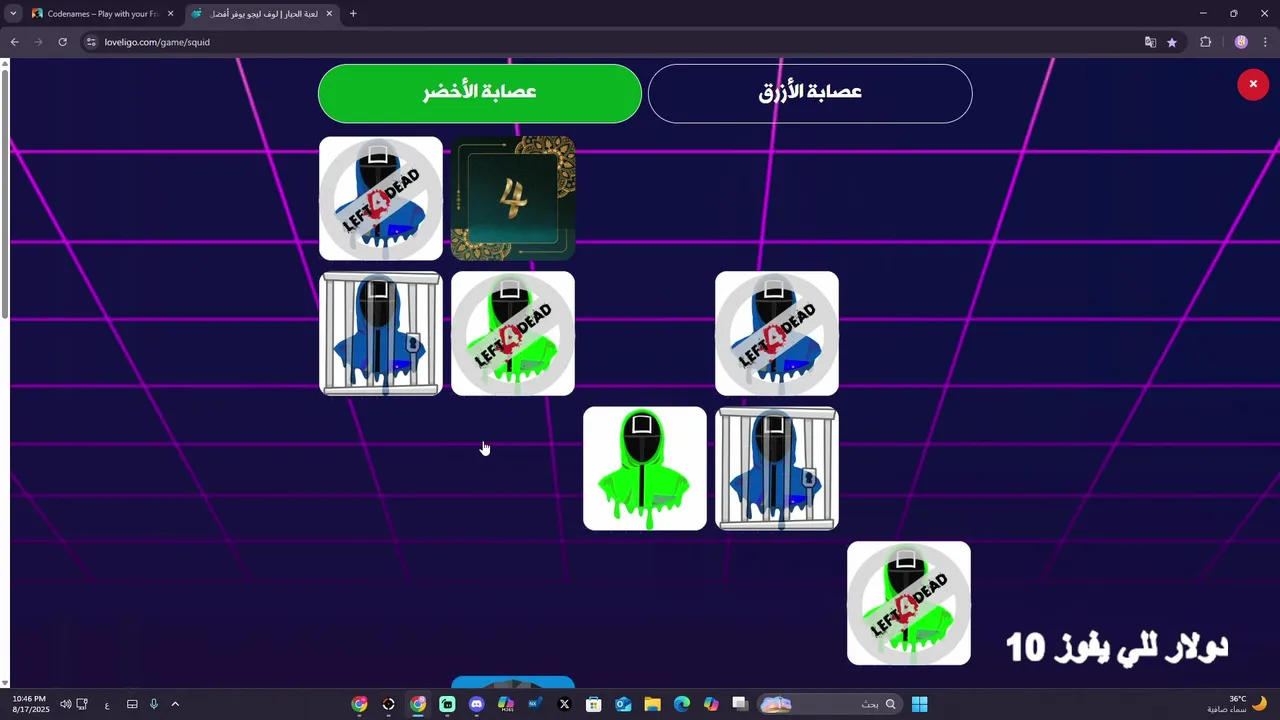Show hidden system tray icons
Image resolution: width=1280 pixels, height=720 pixels.
click(x=175, y=704)
